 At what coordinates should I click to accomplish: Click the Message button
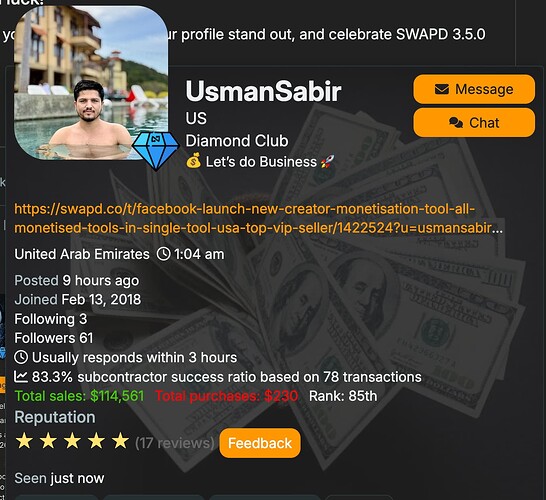(474, 89)
